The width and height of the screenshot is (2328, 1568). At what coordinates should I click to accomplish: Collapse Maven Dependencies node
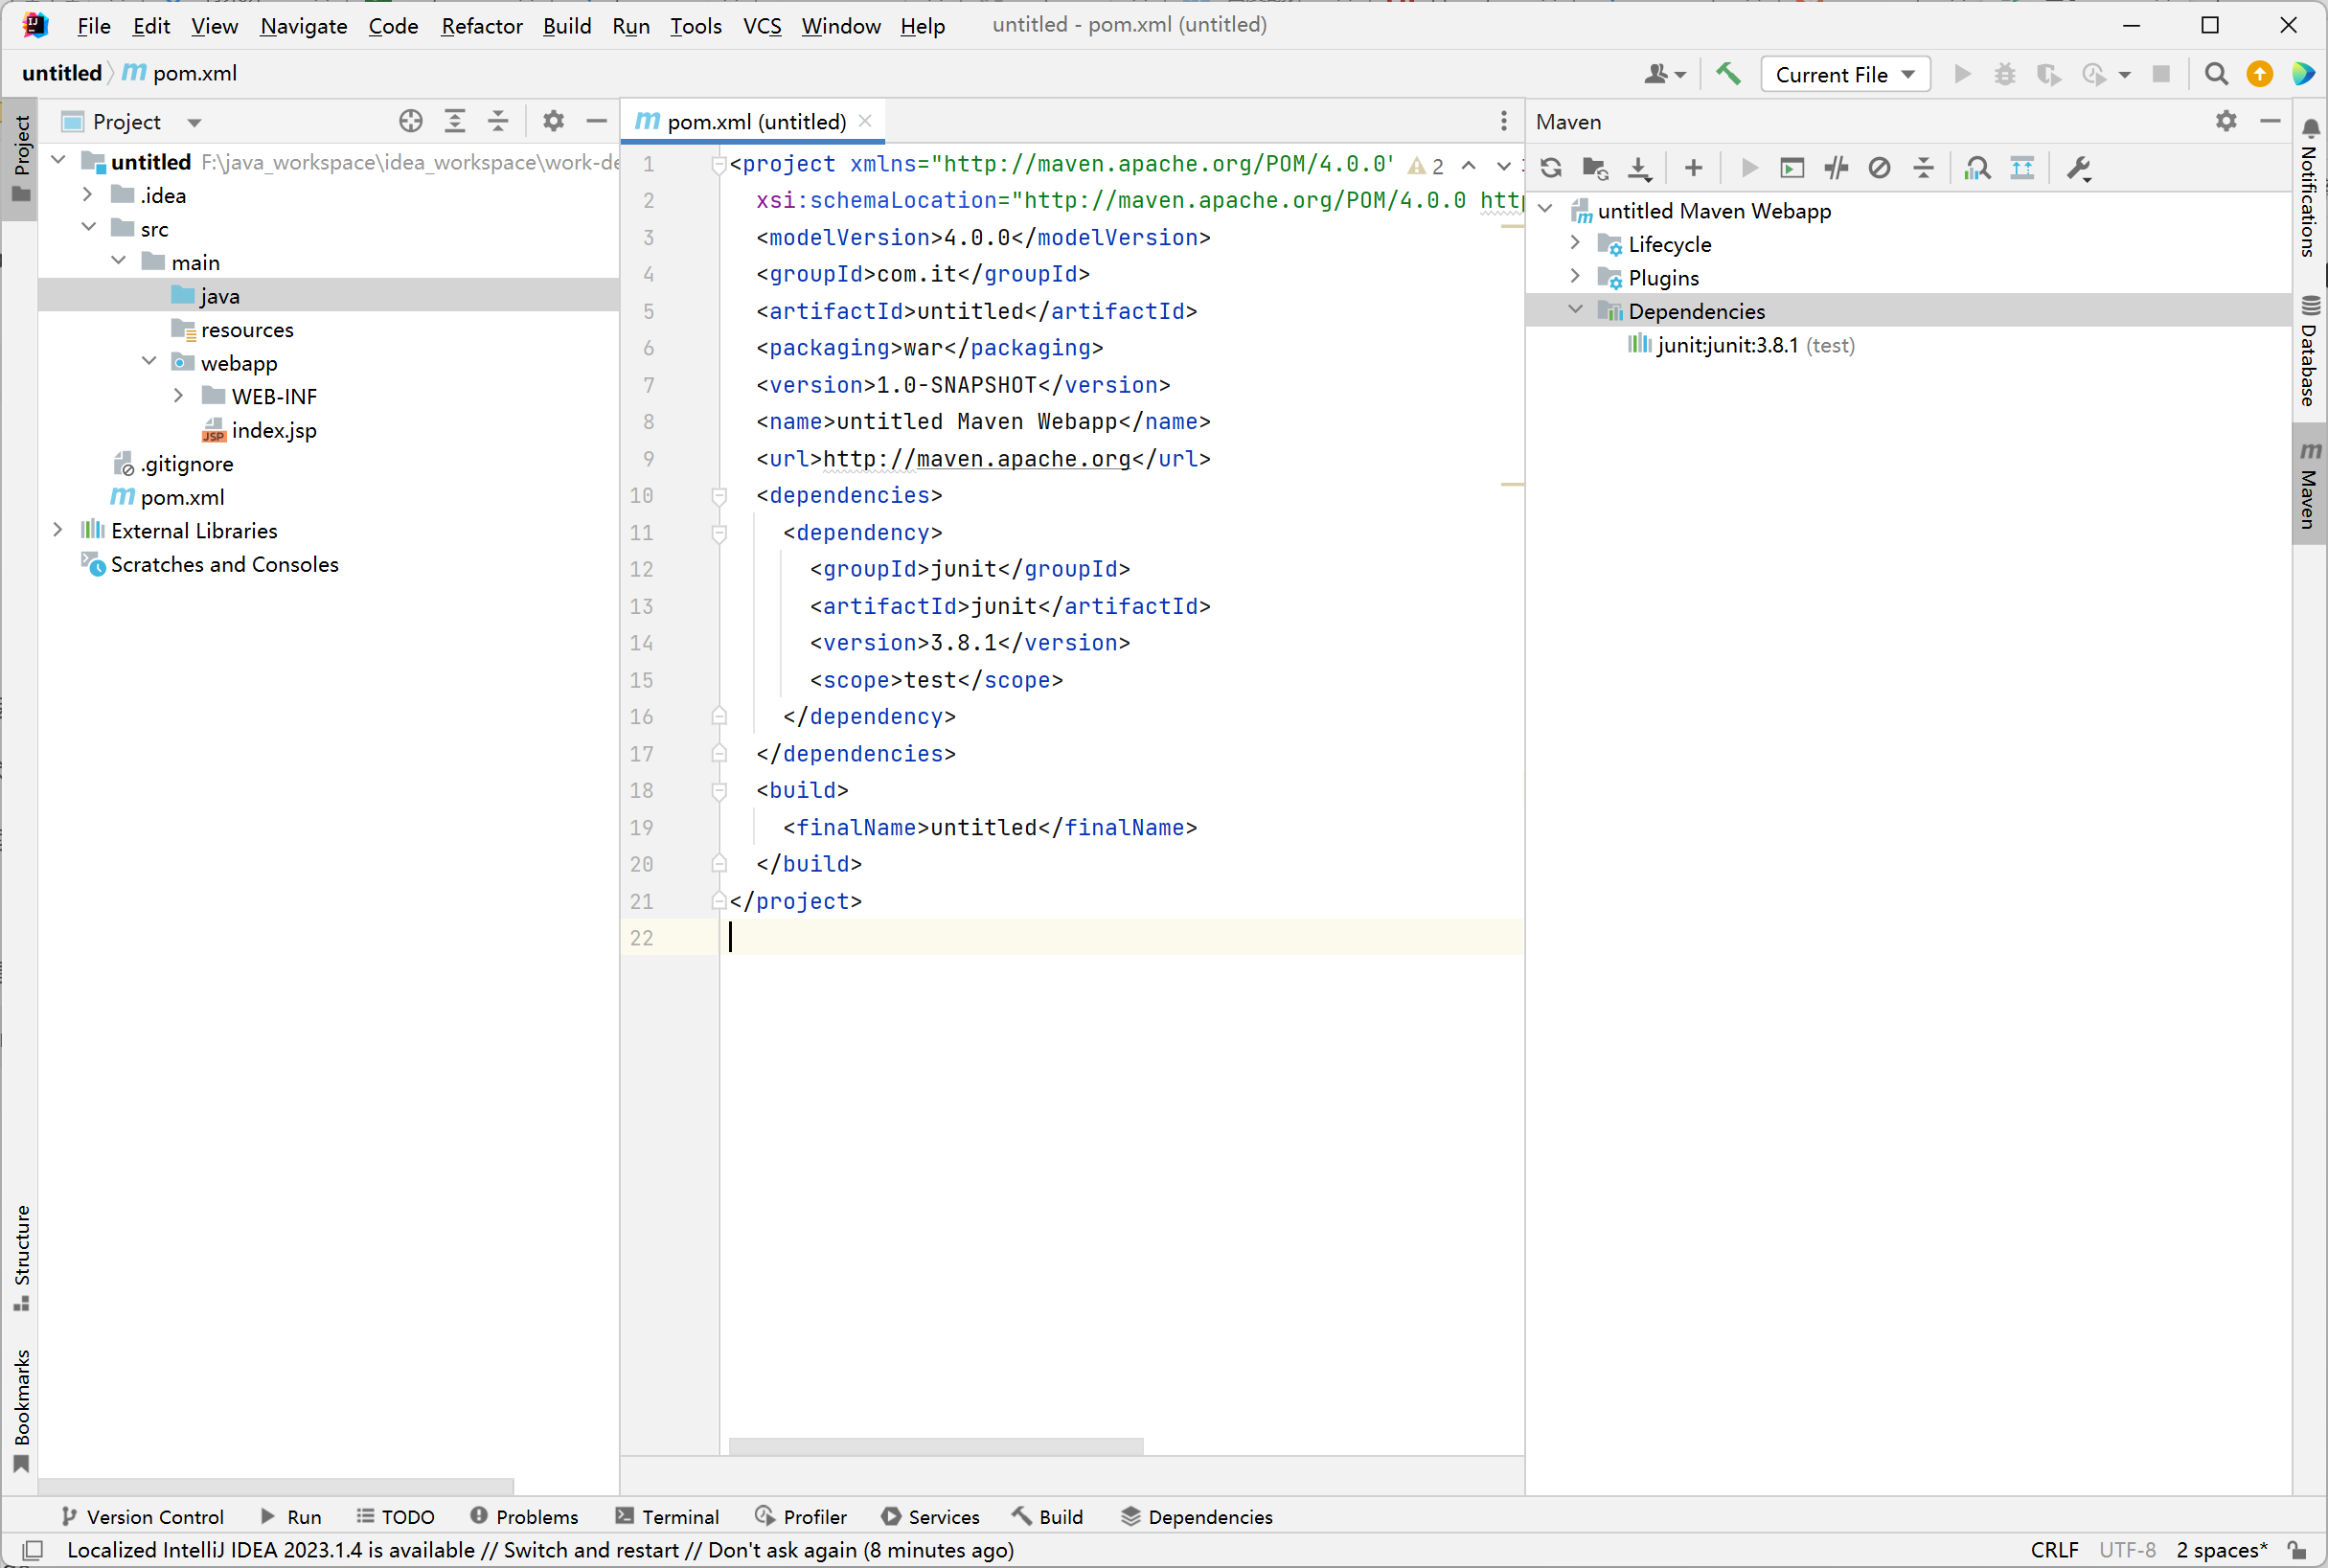tap(1576, 310)
